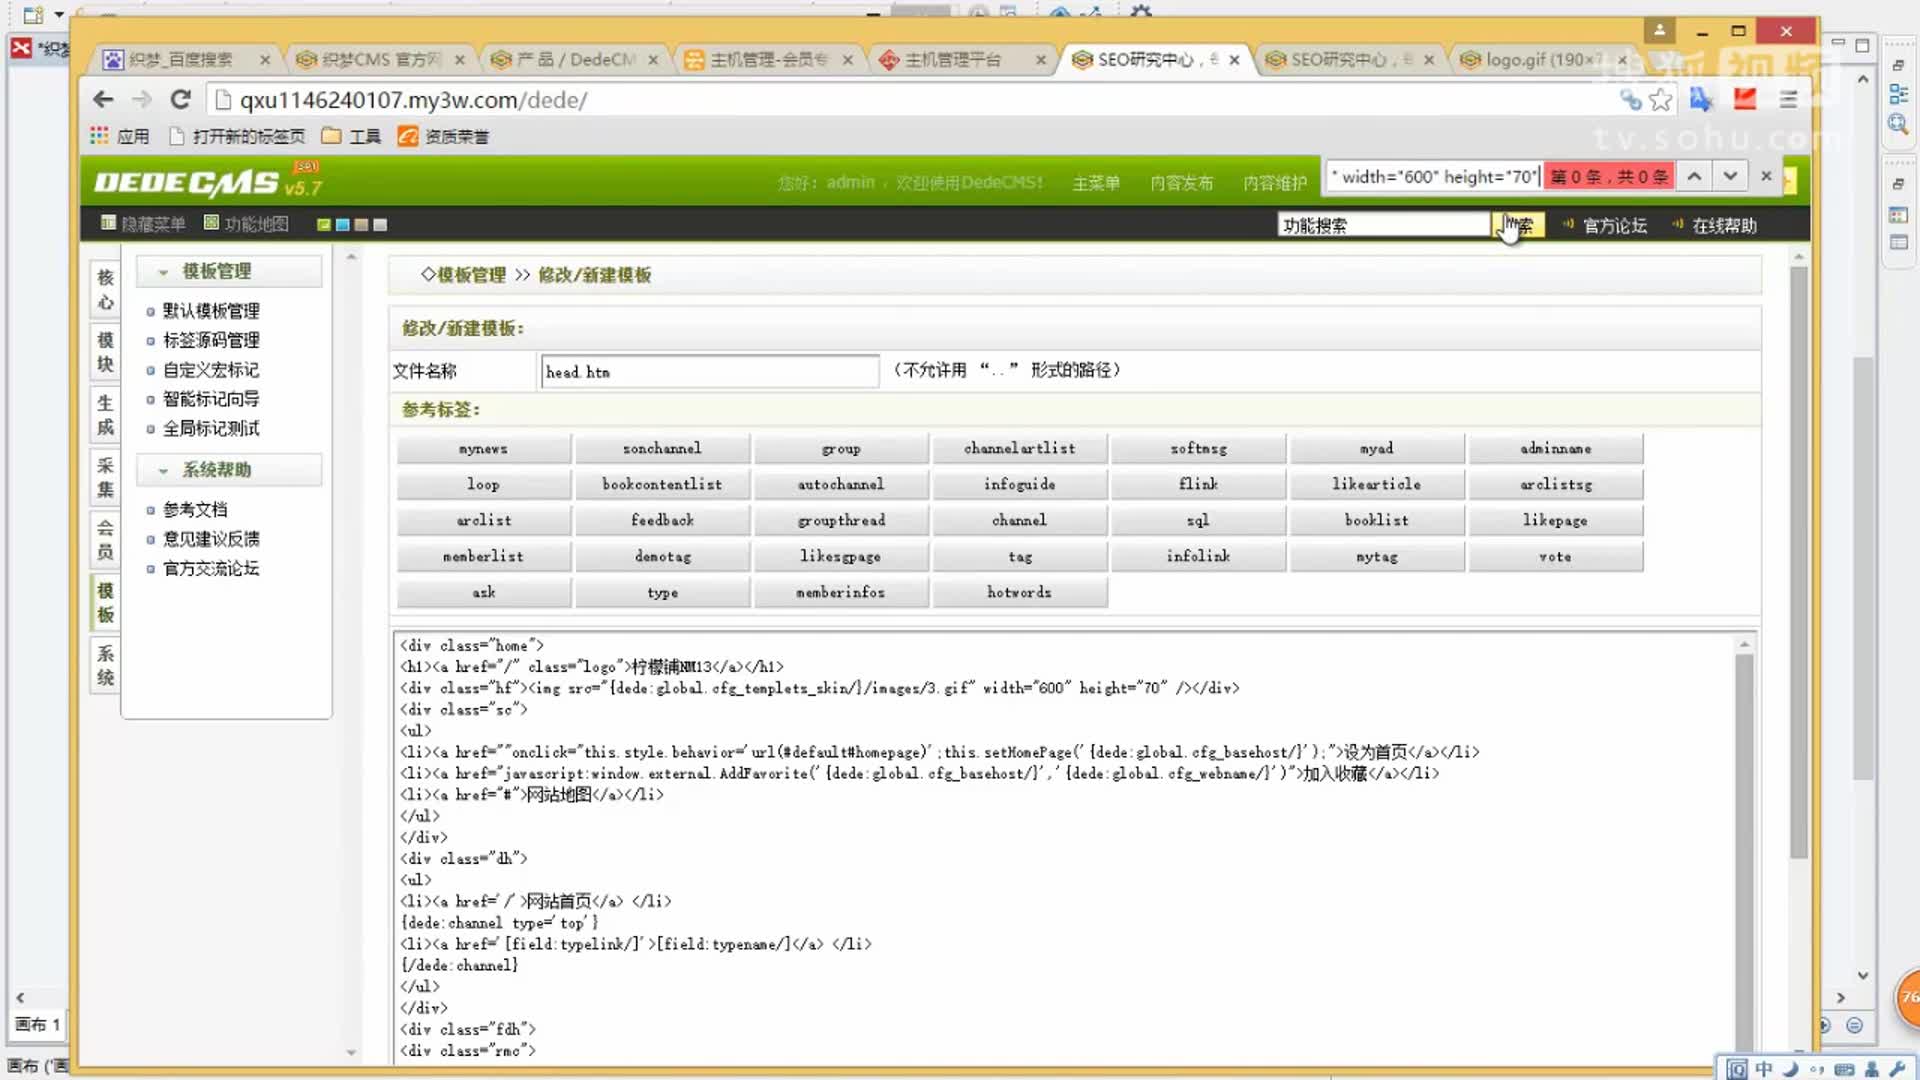
Task: Click the browser reload icon
Action: (x=180, y=100)
